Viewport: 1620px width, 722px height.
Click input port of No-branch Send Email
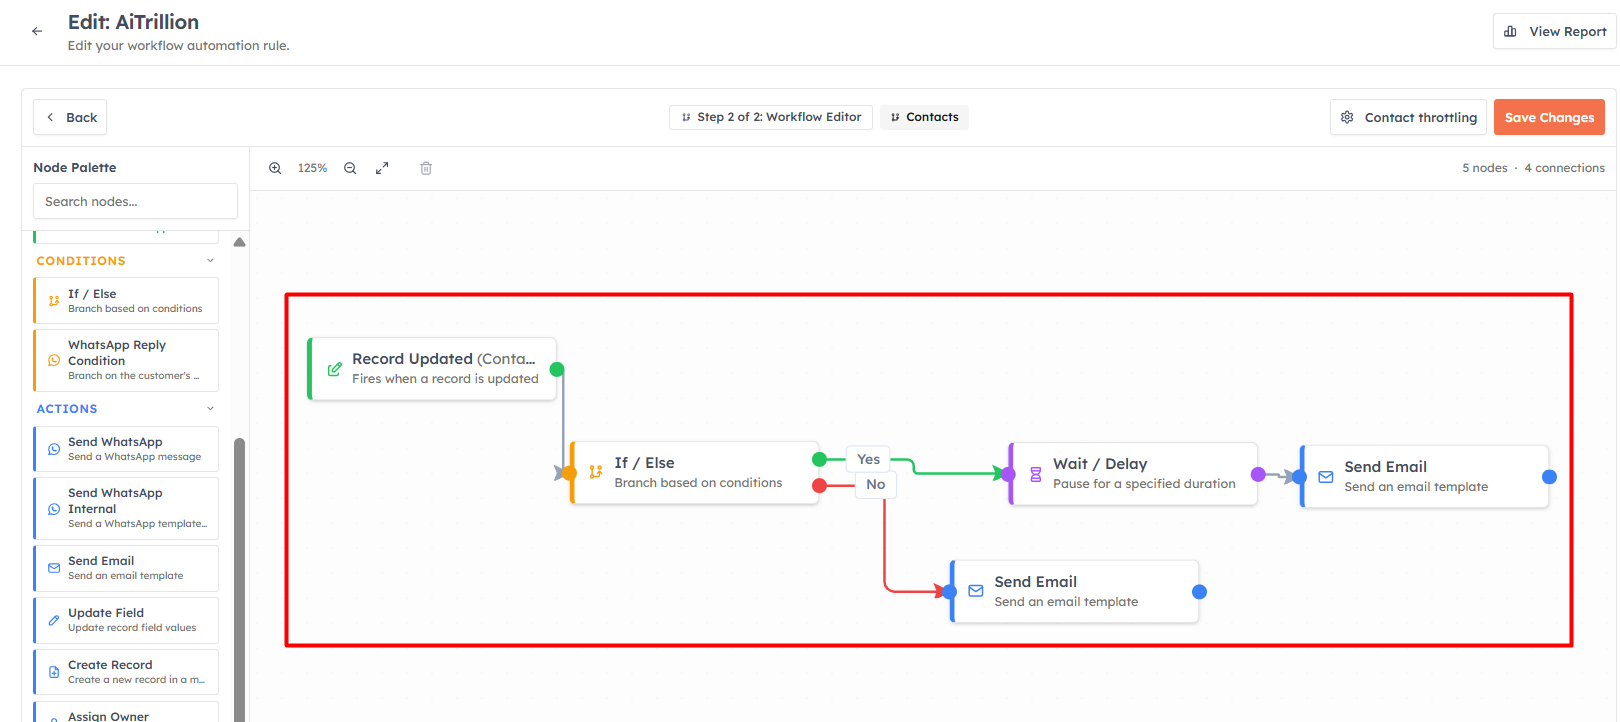[x=950, y=592]
